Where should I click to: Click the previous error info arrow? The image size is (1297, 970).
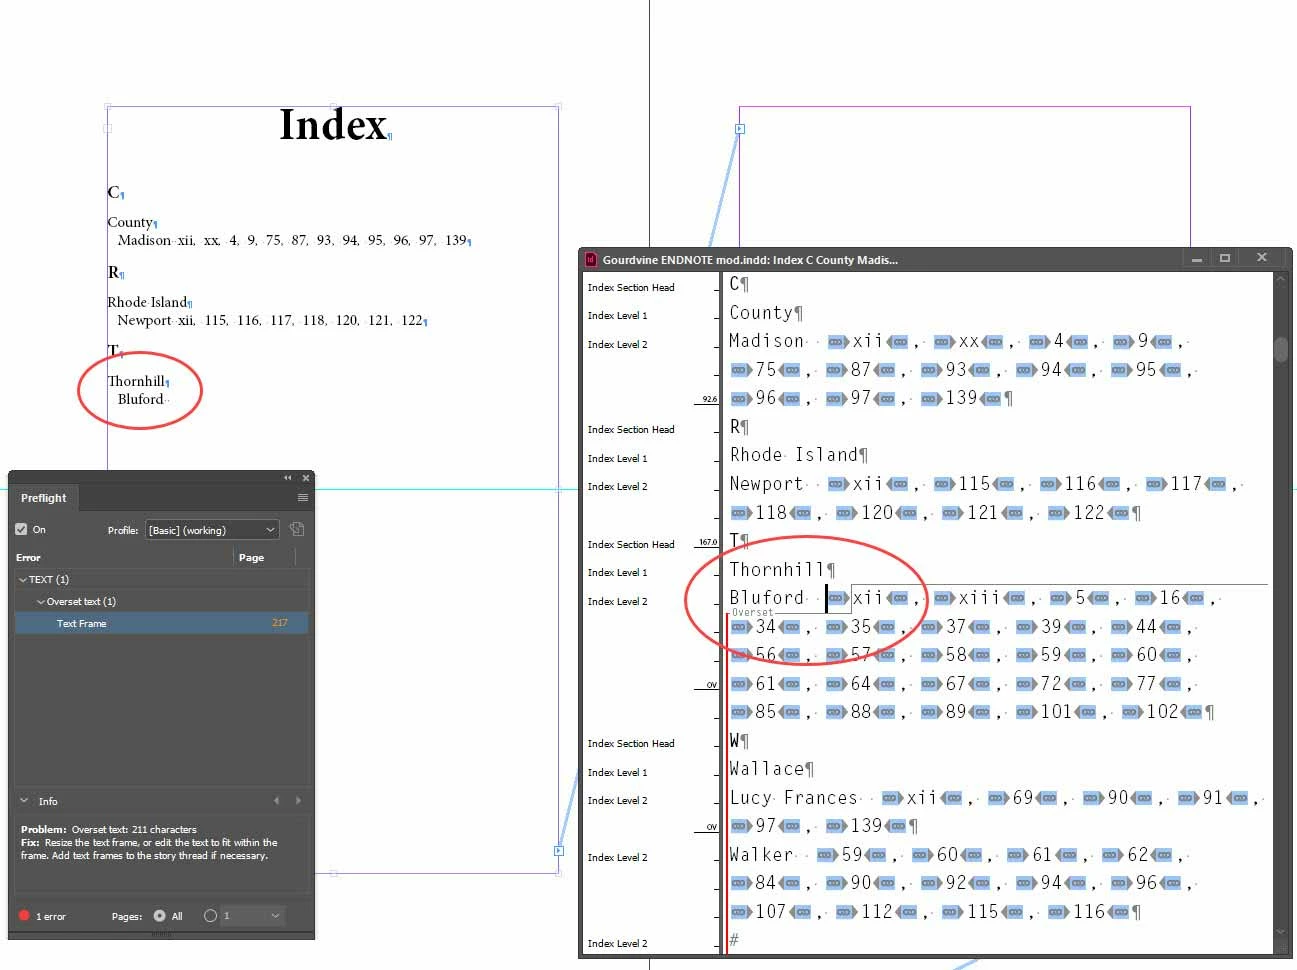coord(277,801)
